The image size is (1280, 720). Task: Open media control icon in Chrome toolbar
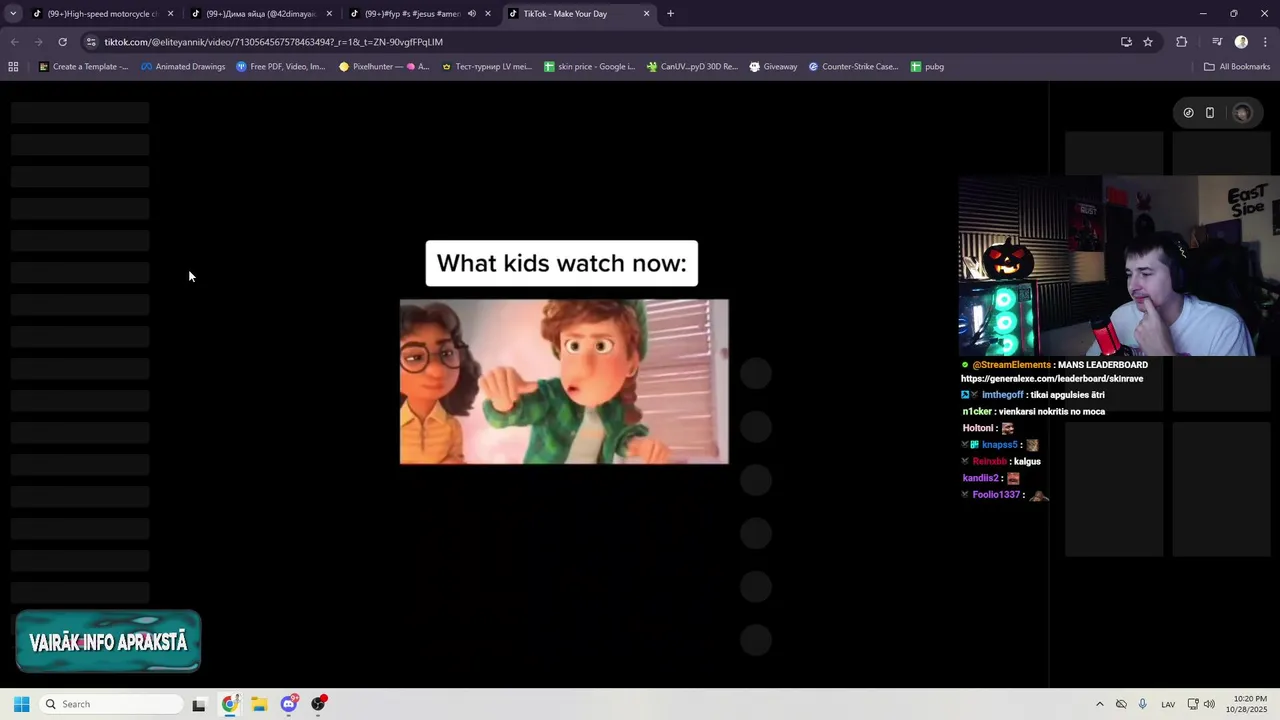pyautogui.click(x=1217, y=42)
